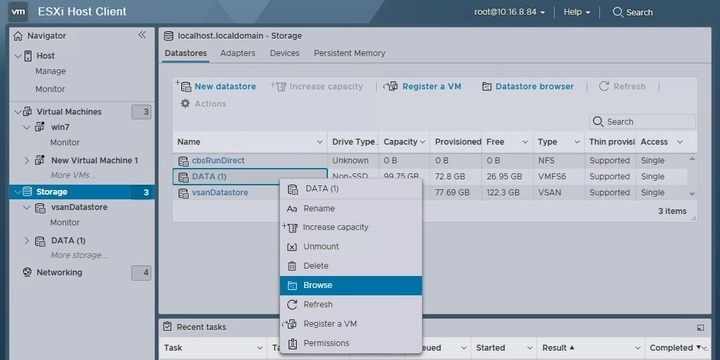
Task: Click the Host server icon
Action: tap(27, 56)
